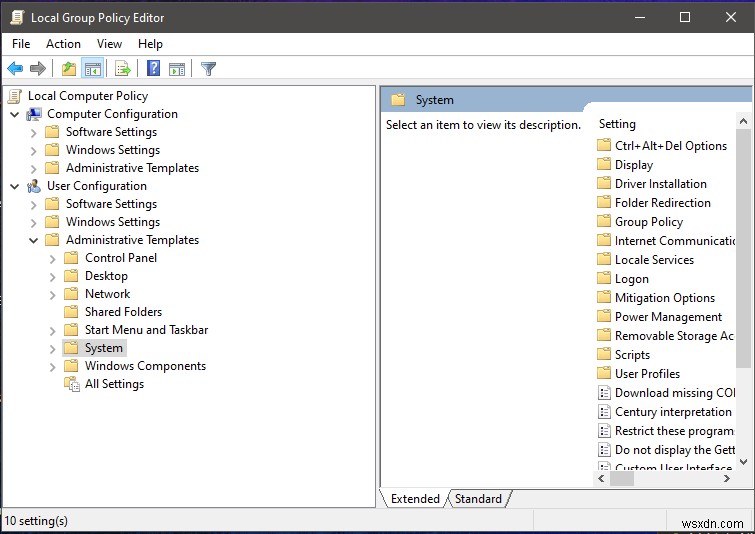Screen dimensions: 755x534
Task: Click the Back arrow toolbar icon
Action: (15, 69)
